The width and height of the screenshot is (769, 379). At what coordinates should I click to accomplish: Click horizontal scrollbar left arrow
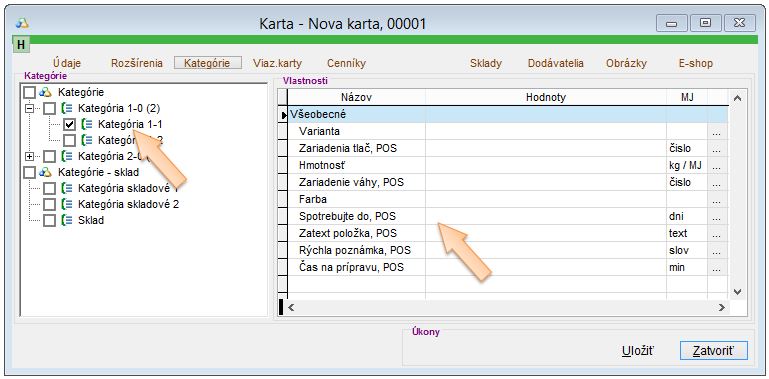(291, 307)
